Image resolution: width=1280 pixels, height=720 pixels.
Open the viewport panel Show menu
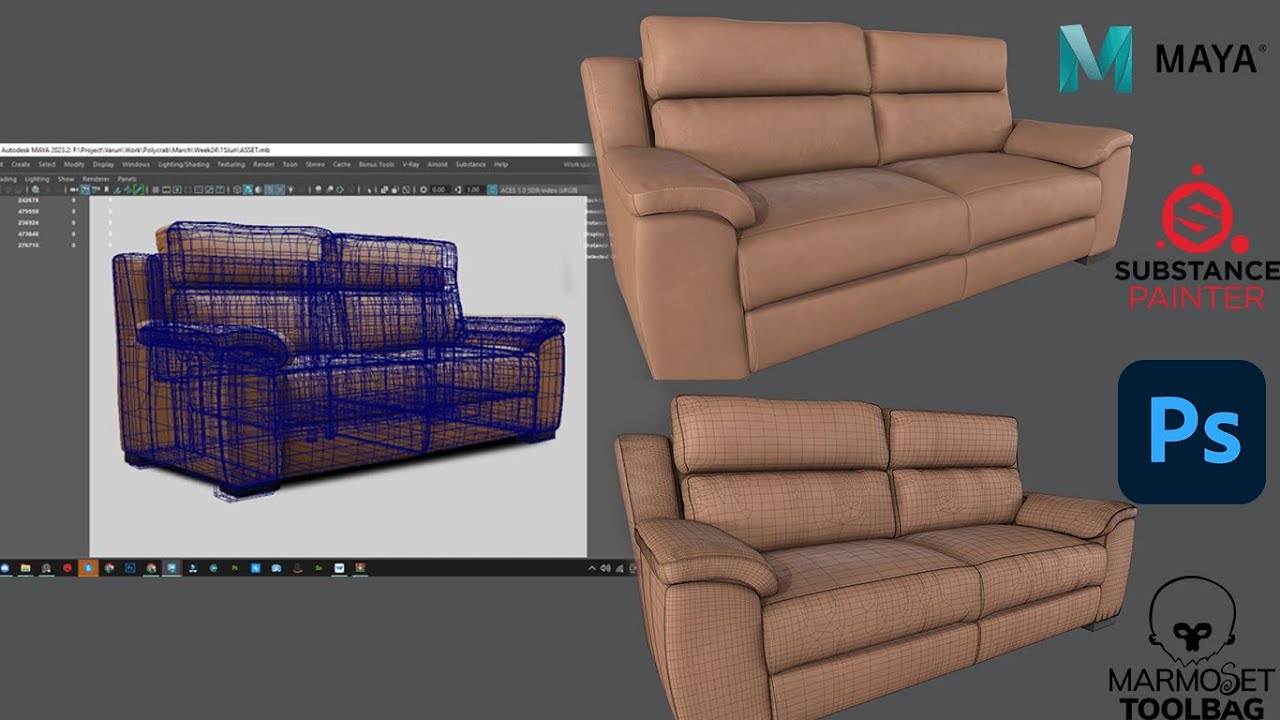pyautogui.click(x=66, y=179)
